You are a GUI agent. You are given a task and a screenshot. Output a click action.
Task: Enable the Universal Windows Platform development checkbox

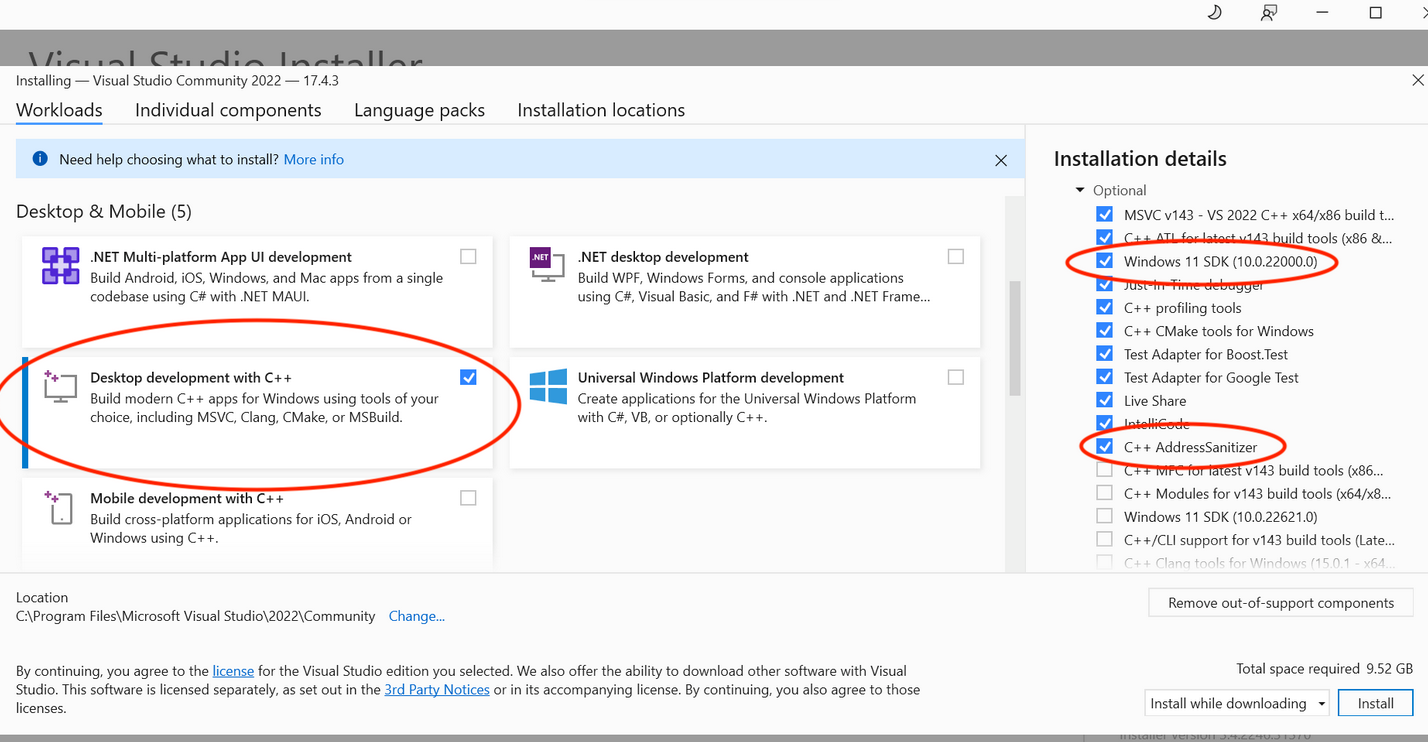click(x=956, y=377)
